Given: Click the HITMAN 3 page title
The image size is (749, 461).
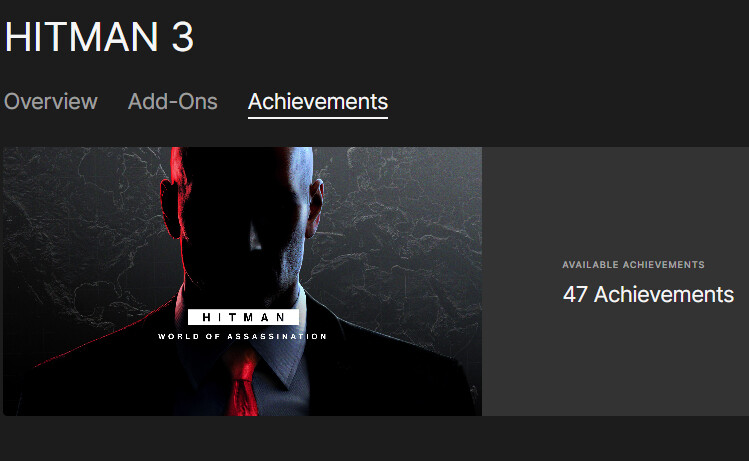Looking at the screenshot, I should pos(99,36).
